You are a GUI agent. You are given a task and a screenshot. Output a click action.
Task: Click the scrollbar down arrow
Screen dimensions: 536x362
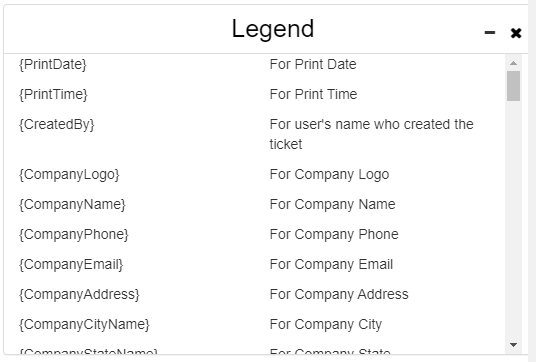513,345
